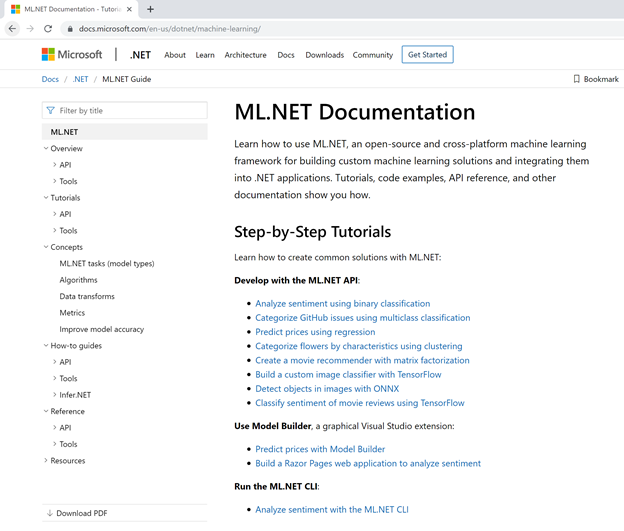Screen dimensions: 624x531
Task: Open Predict prices with Model Builder
Action: coord(320,449)
